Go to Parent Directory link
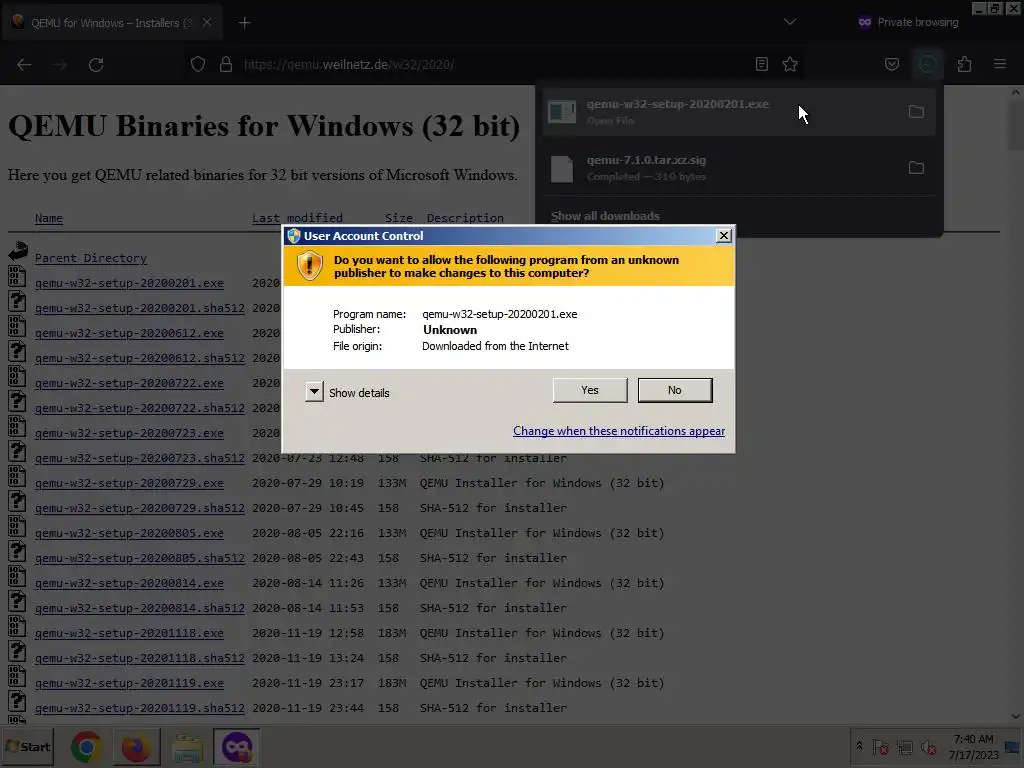Screen dimensions: 1024x768 coord(91,258)
